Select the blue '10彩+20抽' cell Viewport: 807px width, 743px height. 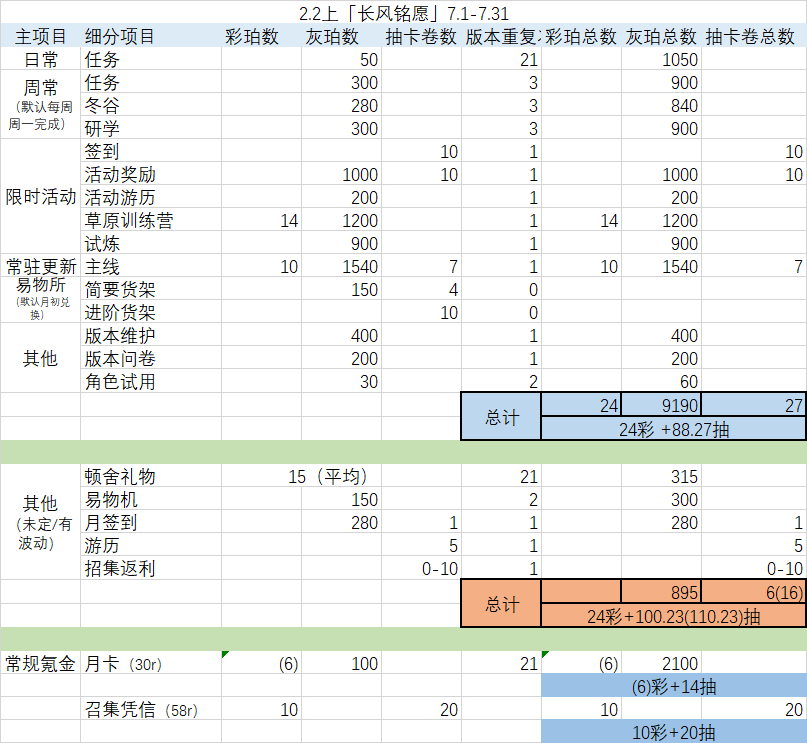[x=674, y=732]
